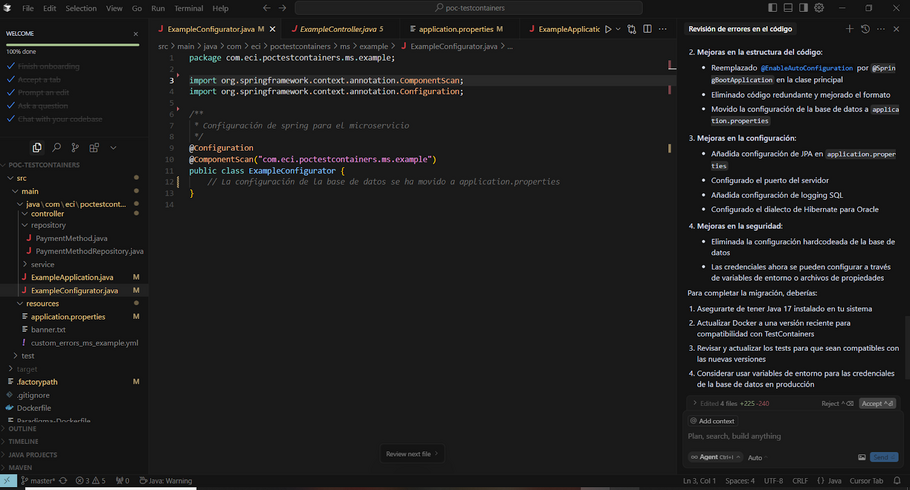Open run options dropdown arrow
Screen dimensions: 910x490
(618, 29)
